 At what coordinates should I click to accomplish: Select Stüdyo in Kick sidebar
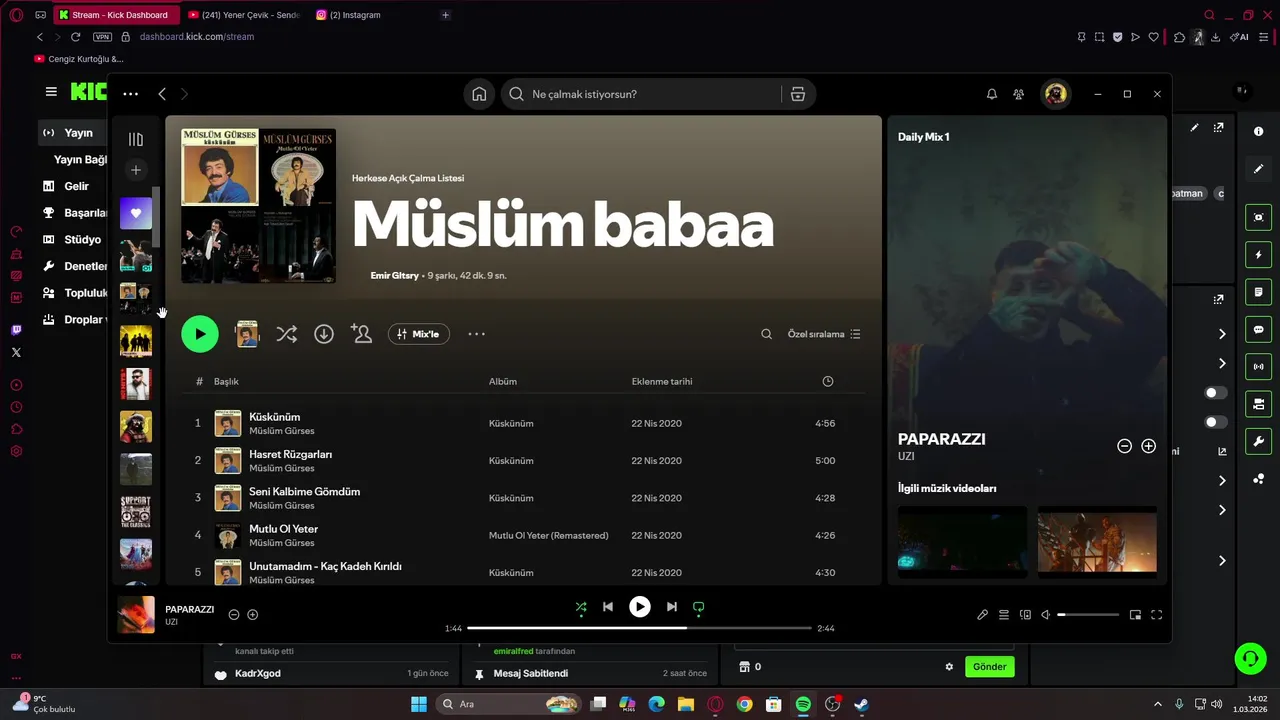82,240
